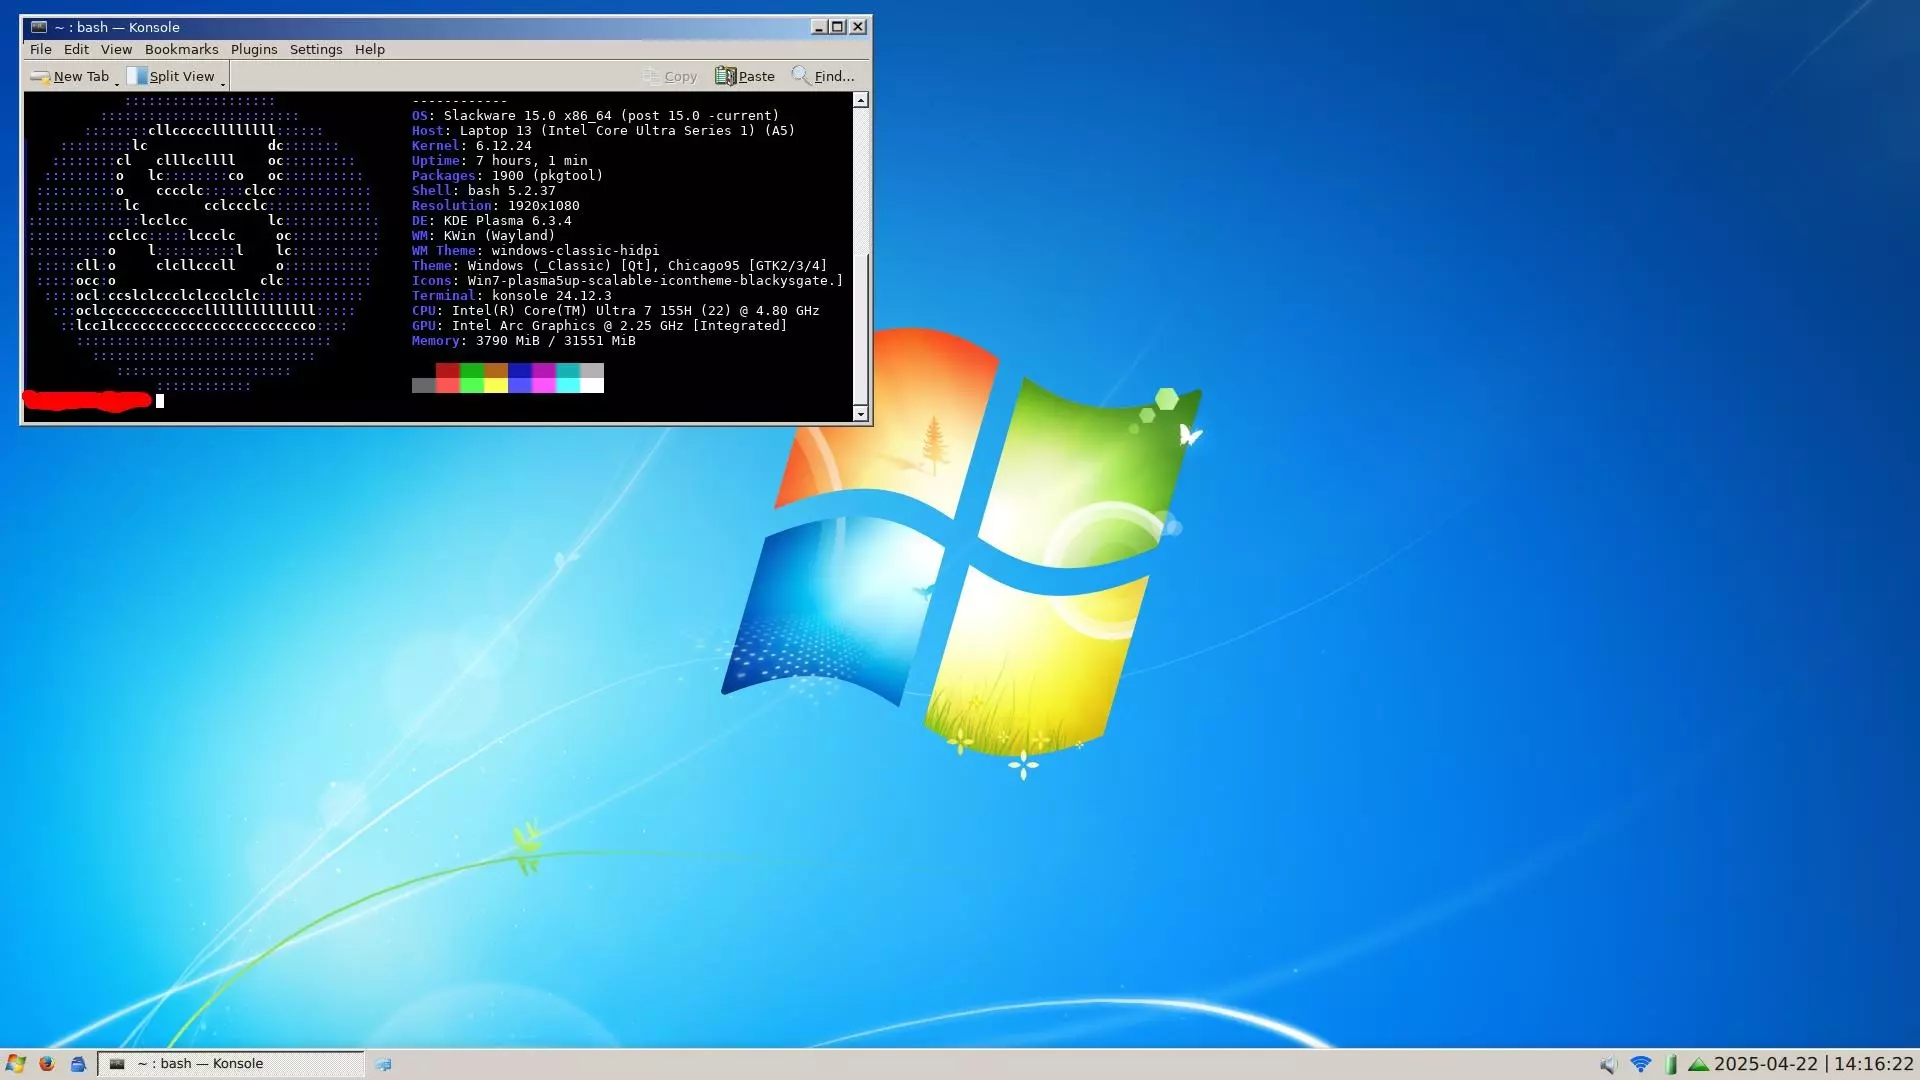Close the Konsole window
This screenshot has width=1920, height=1080.
tap(858, 27)
